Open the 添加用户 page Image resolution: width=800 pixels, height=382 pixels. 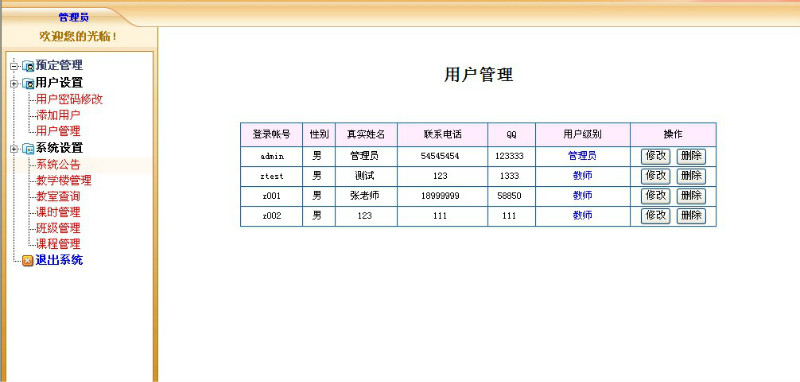[x=58, y=115]
